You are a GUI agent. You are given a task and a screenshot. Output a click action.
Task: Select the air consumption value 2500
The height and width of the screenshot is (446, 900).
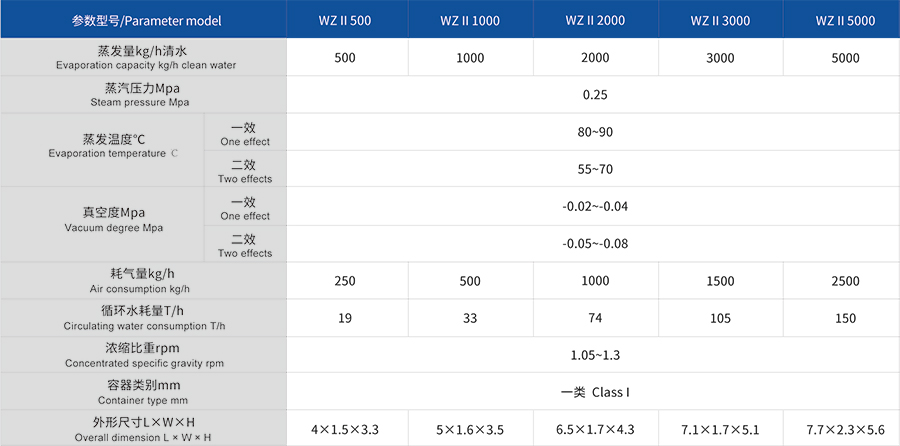845,281
